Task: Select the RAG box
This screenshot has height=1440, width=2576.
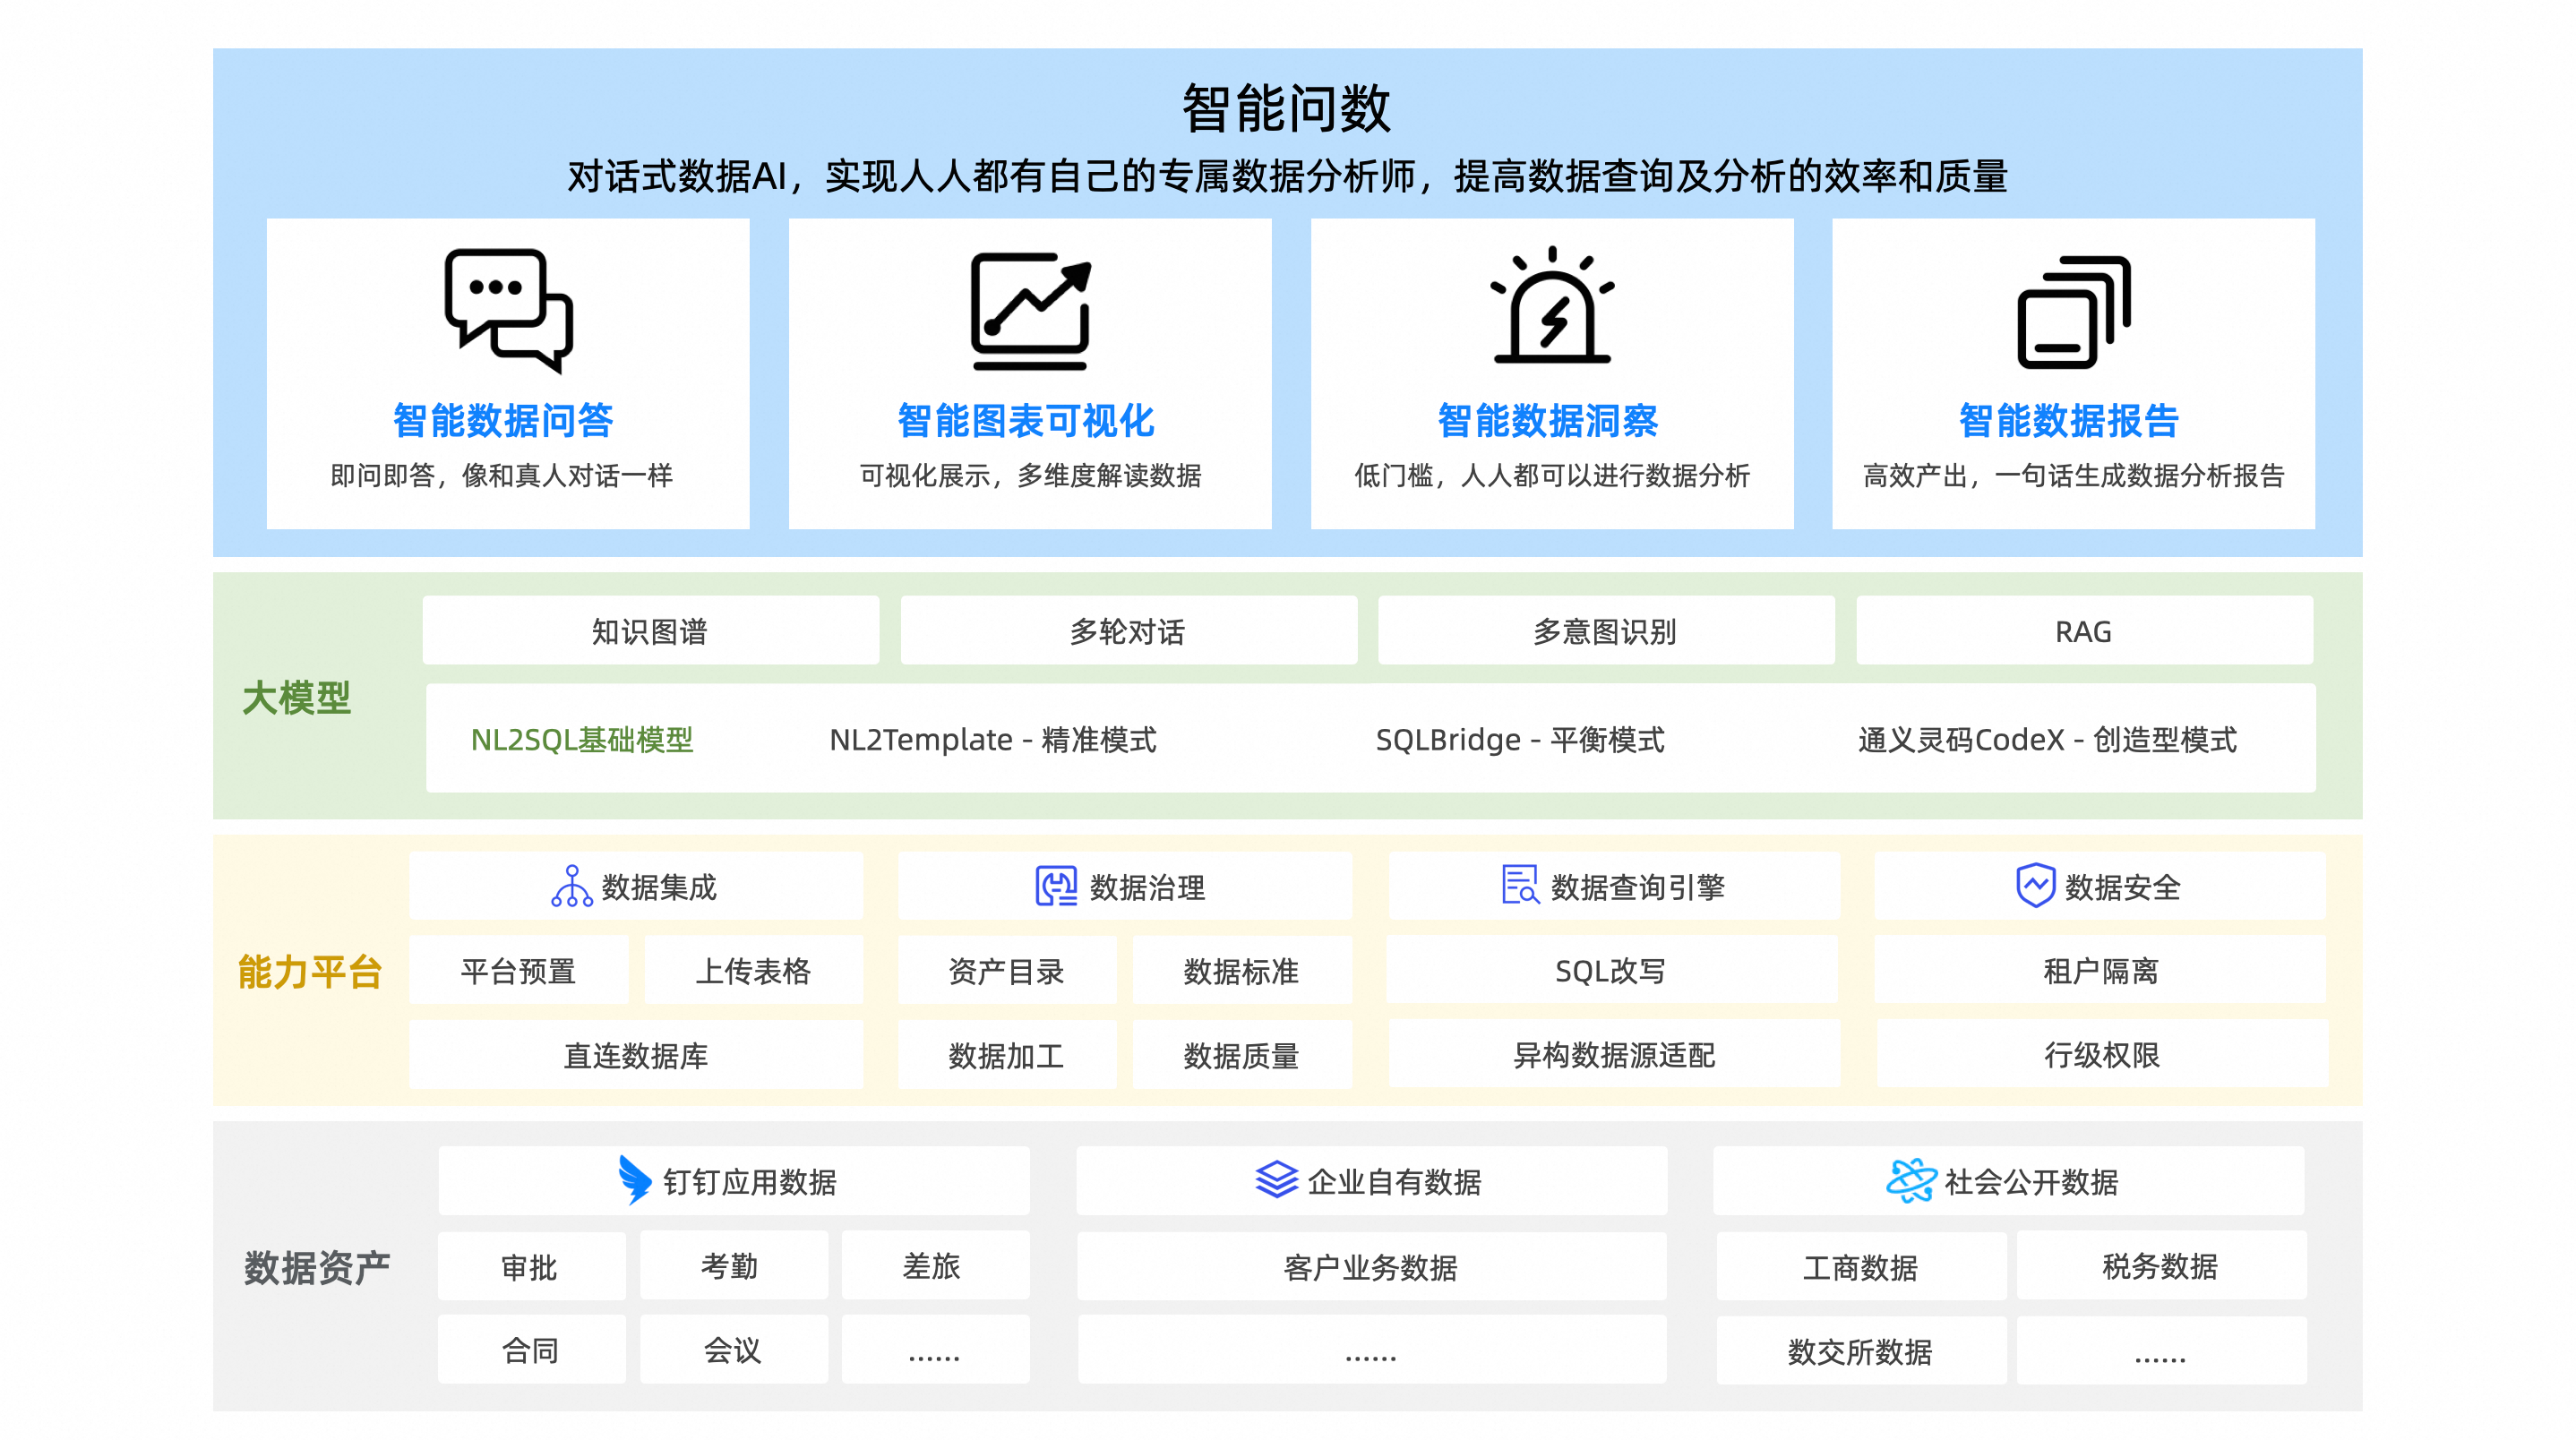Action: (x=2083, y=631)
